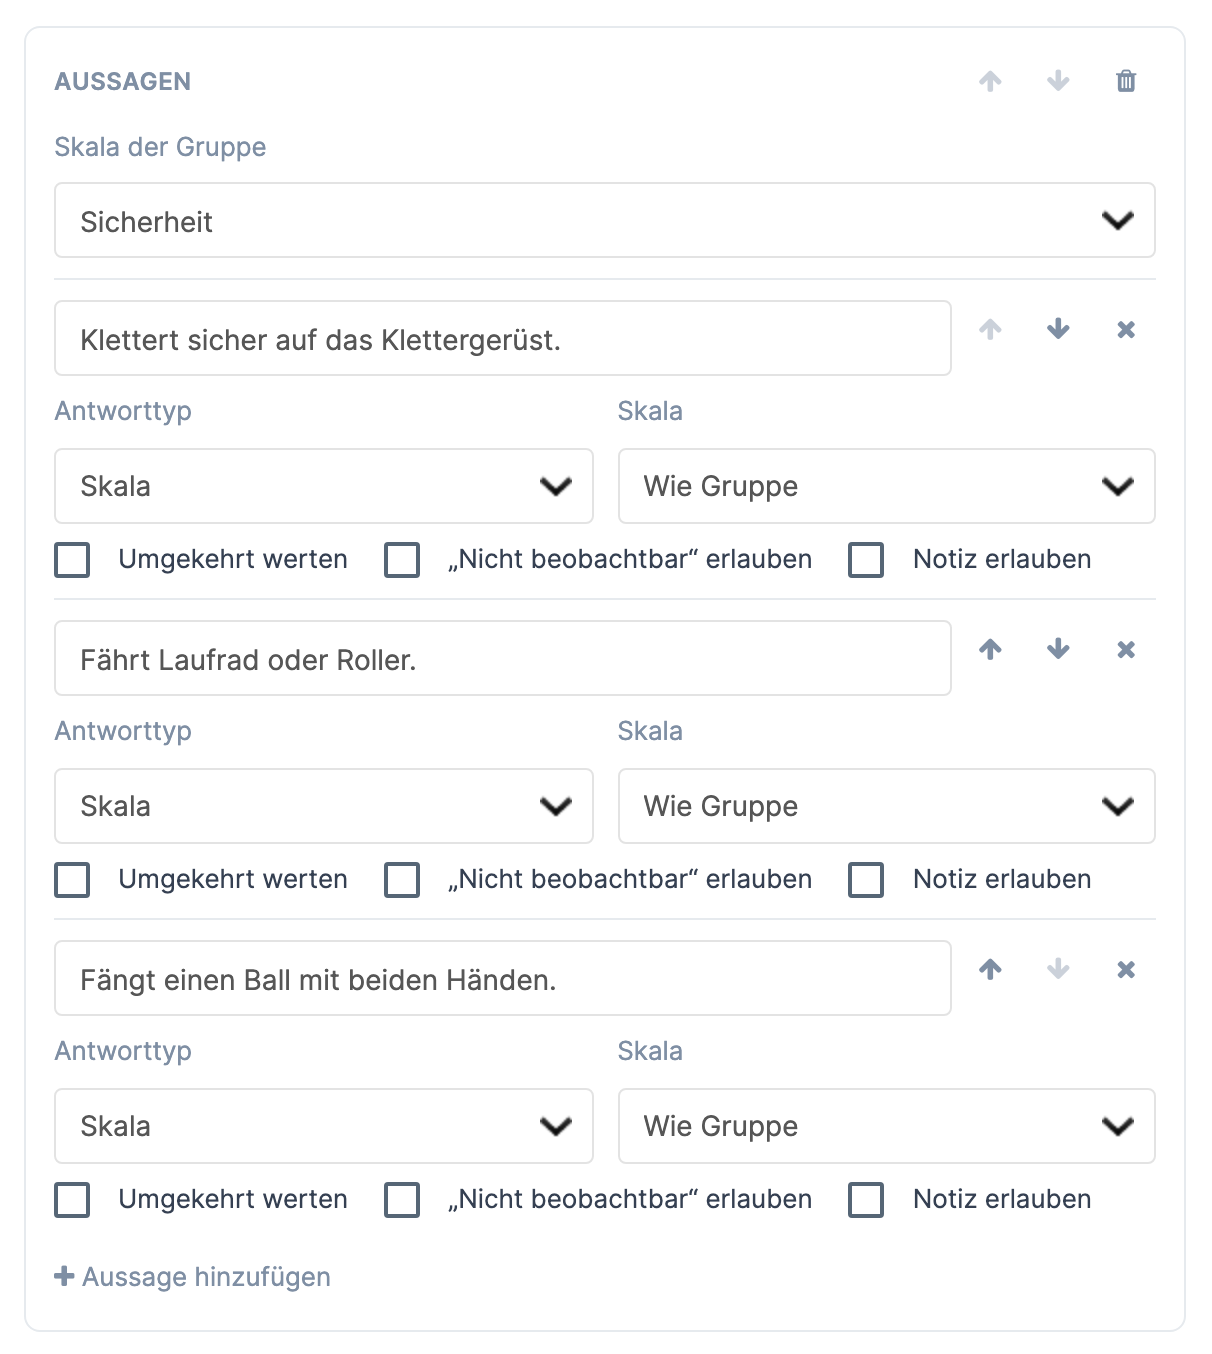Move 'Fährt Laufrad oder Roller' statement up
This screenshot has width=1212, height=1354.
tap(990, 649)
